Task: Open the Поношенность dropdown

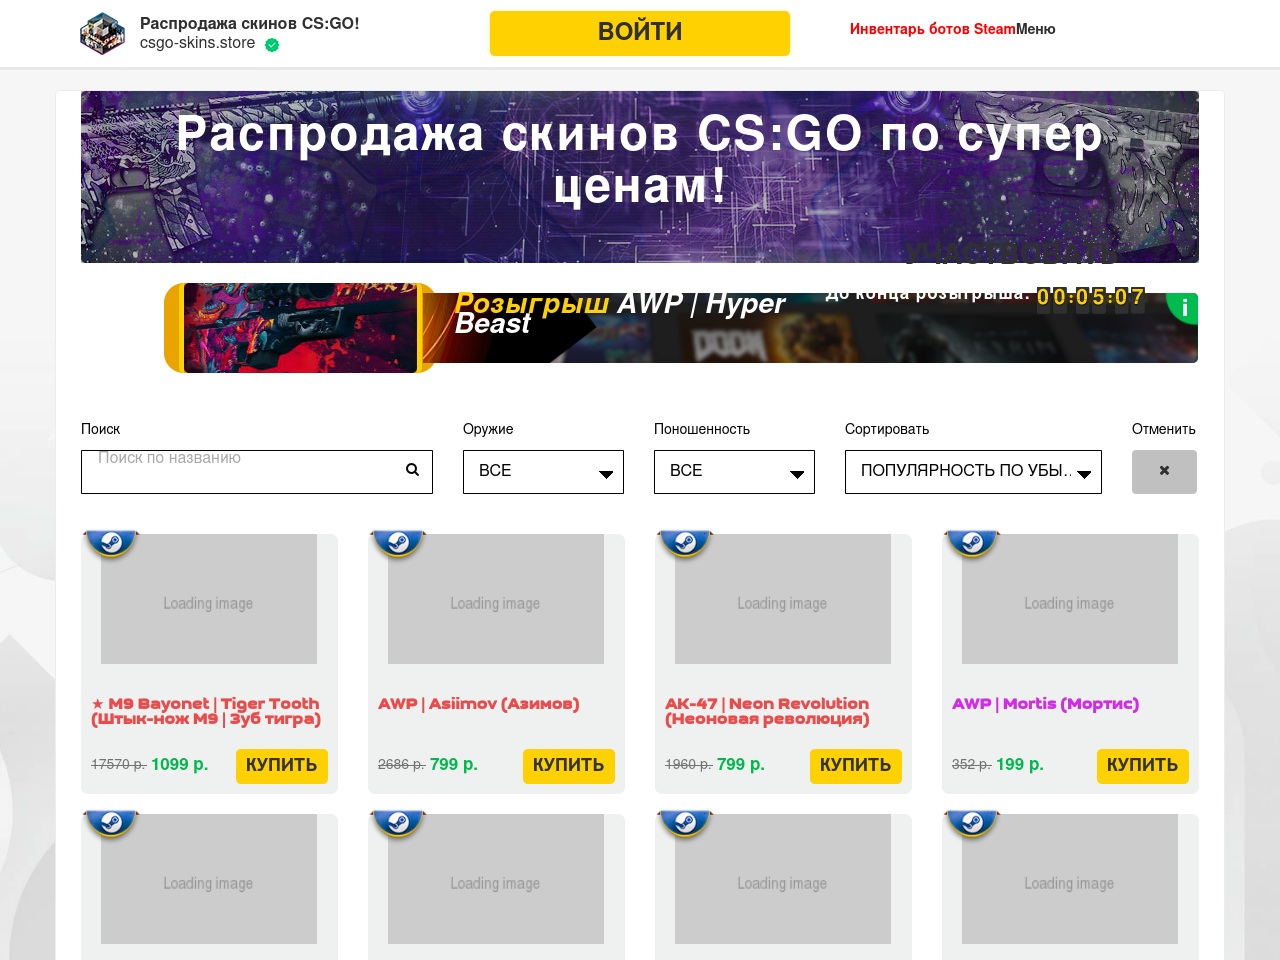Action: [x=734, y=472]
